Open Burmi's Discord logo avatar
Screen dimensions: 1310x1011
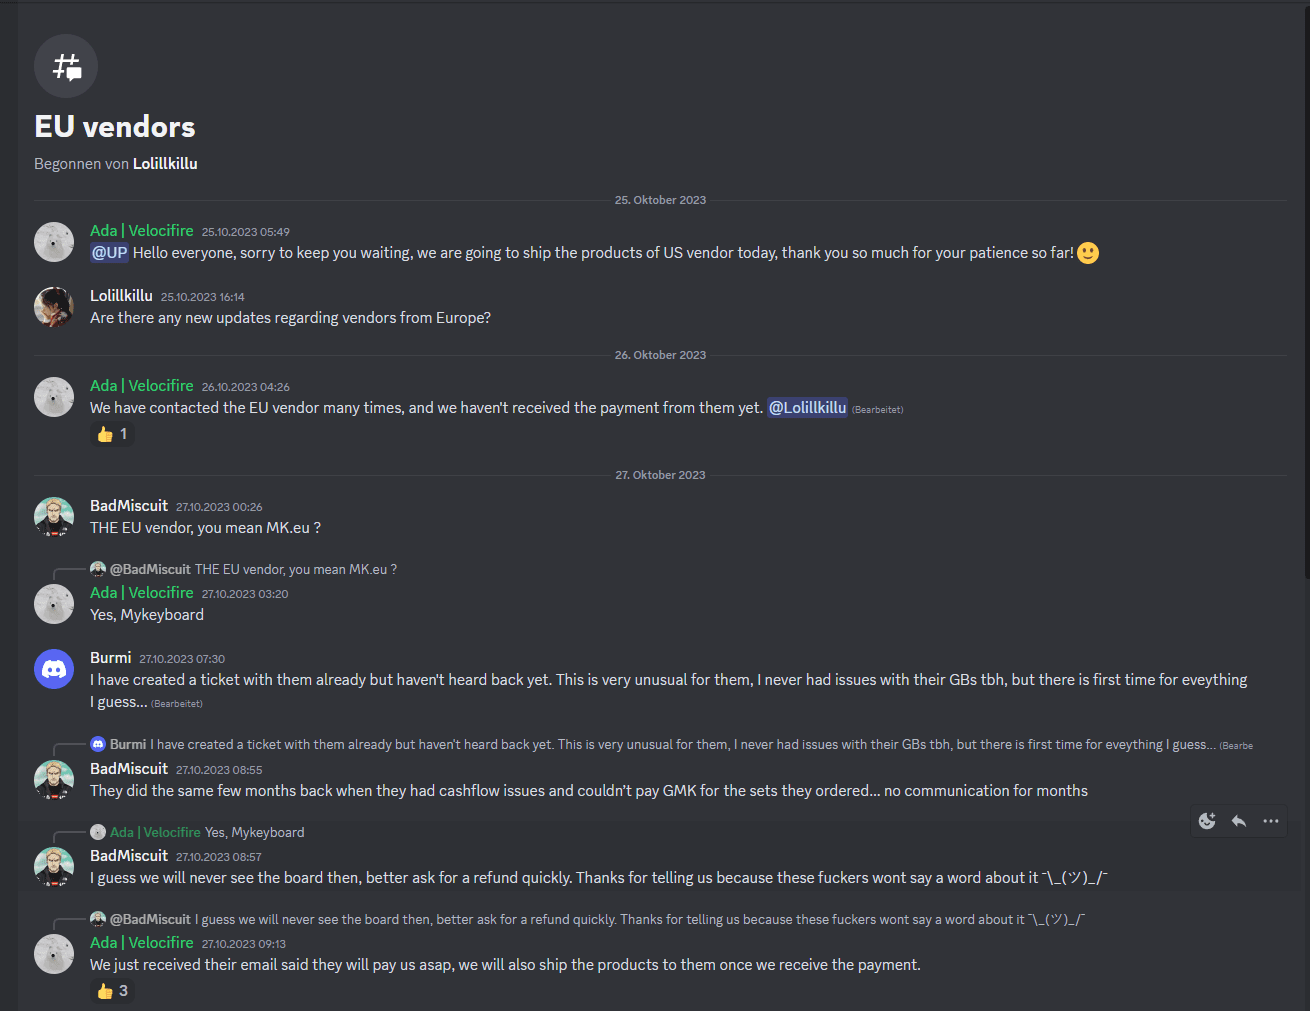pos(54,669)
